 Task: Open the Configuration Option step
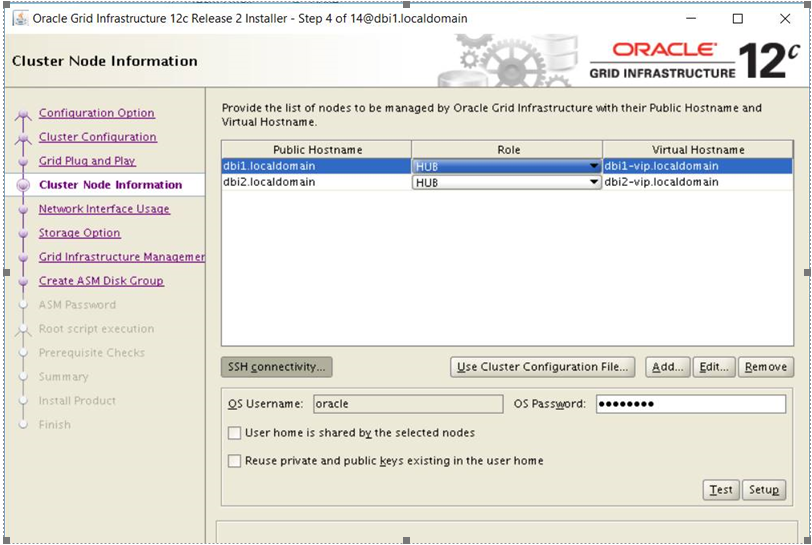click(96, 113)
